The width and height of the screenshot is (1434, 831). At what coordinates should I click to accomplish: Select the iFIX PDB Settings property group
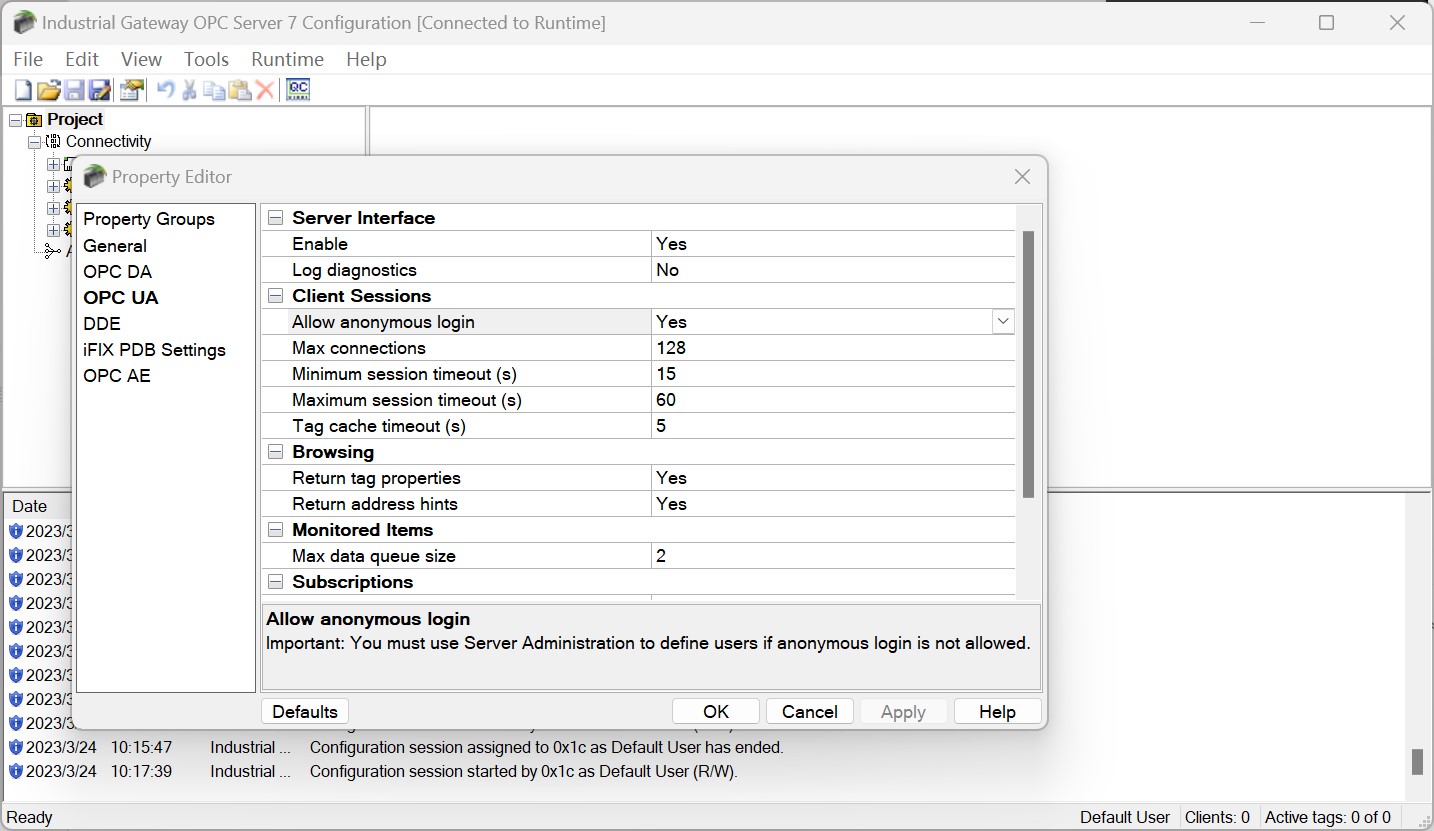pyautogui.click(x=154, y=350)
